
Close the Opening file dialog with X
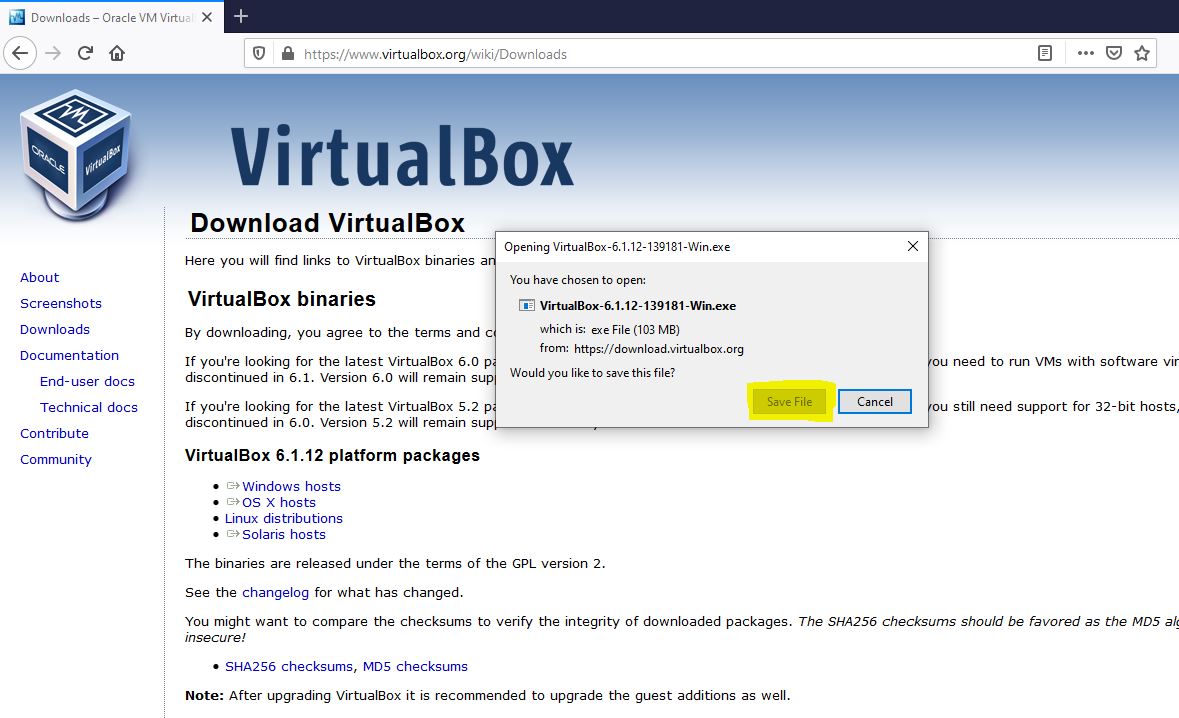912,245
